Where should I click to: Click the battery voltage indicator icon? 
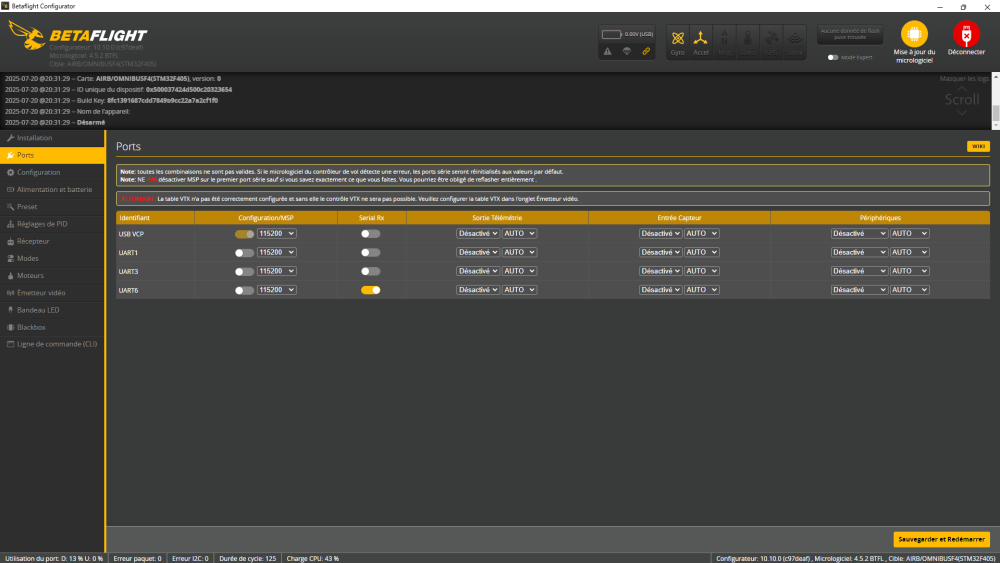[612, 34]
